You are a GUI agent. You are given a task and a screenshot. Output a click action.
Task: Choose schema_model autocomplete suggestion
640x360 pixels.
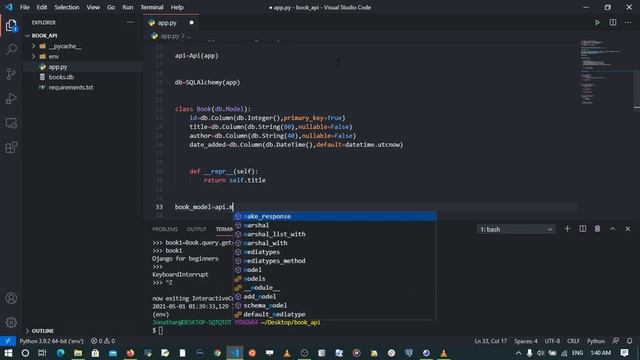tap(335, 306)
